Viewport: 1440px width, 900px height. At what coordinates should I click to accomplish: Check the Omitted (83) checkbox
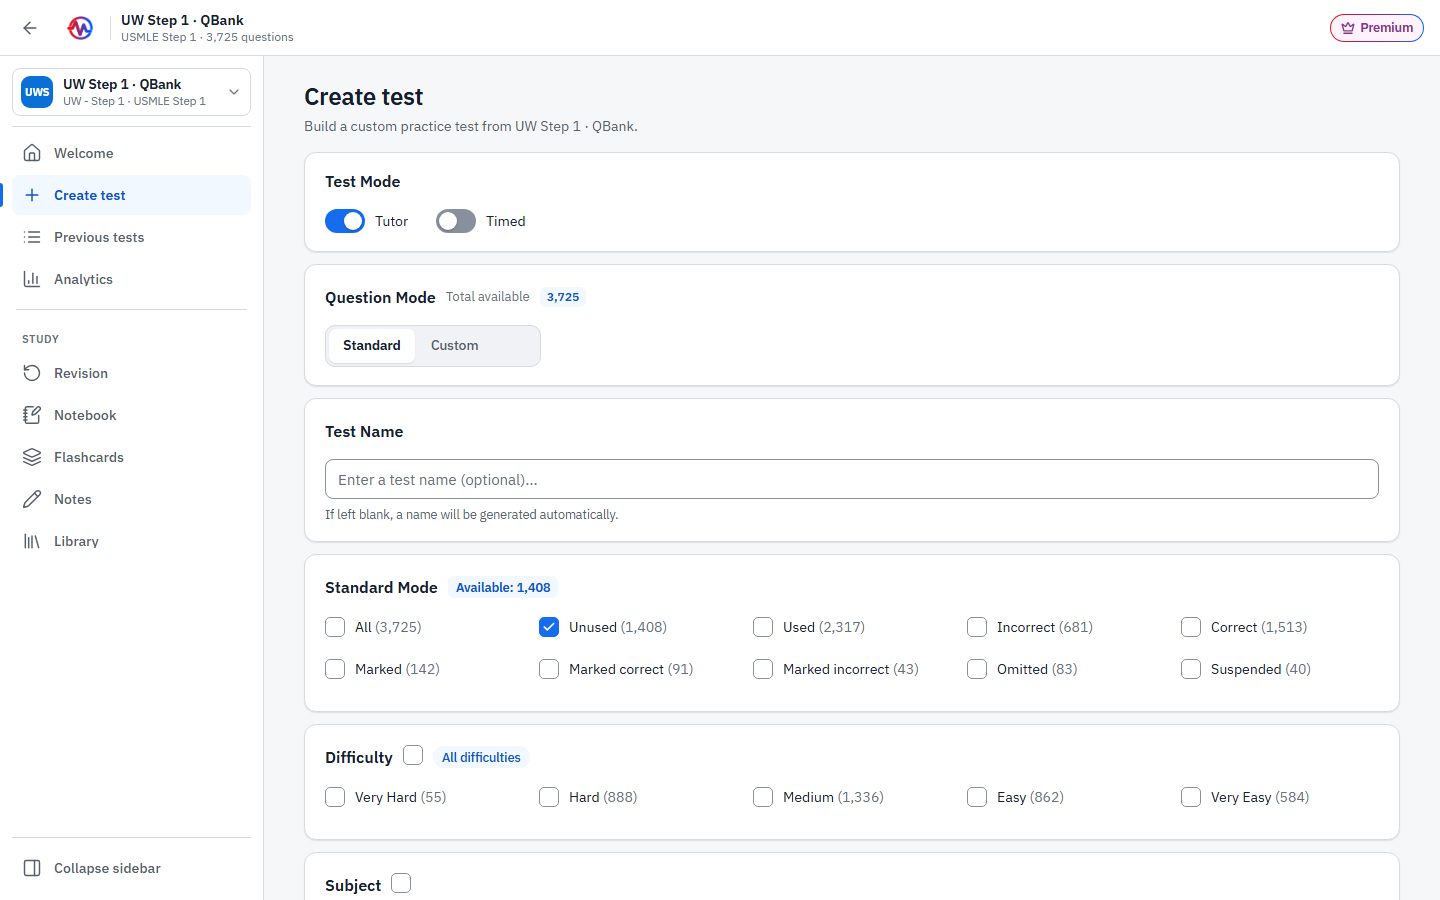(977, 669)
